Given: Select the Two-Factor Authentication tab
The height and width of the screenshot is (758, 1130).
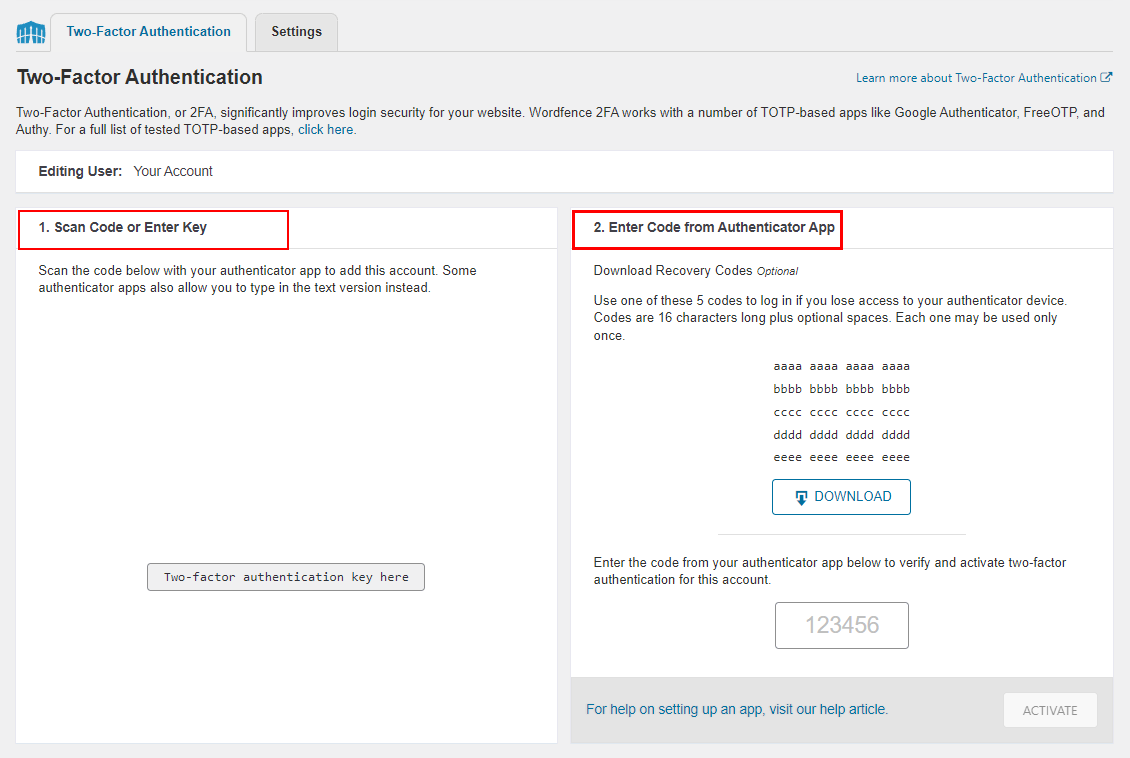Looking at the screenshot, I should [148, 31].
